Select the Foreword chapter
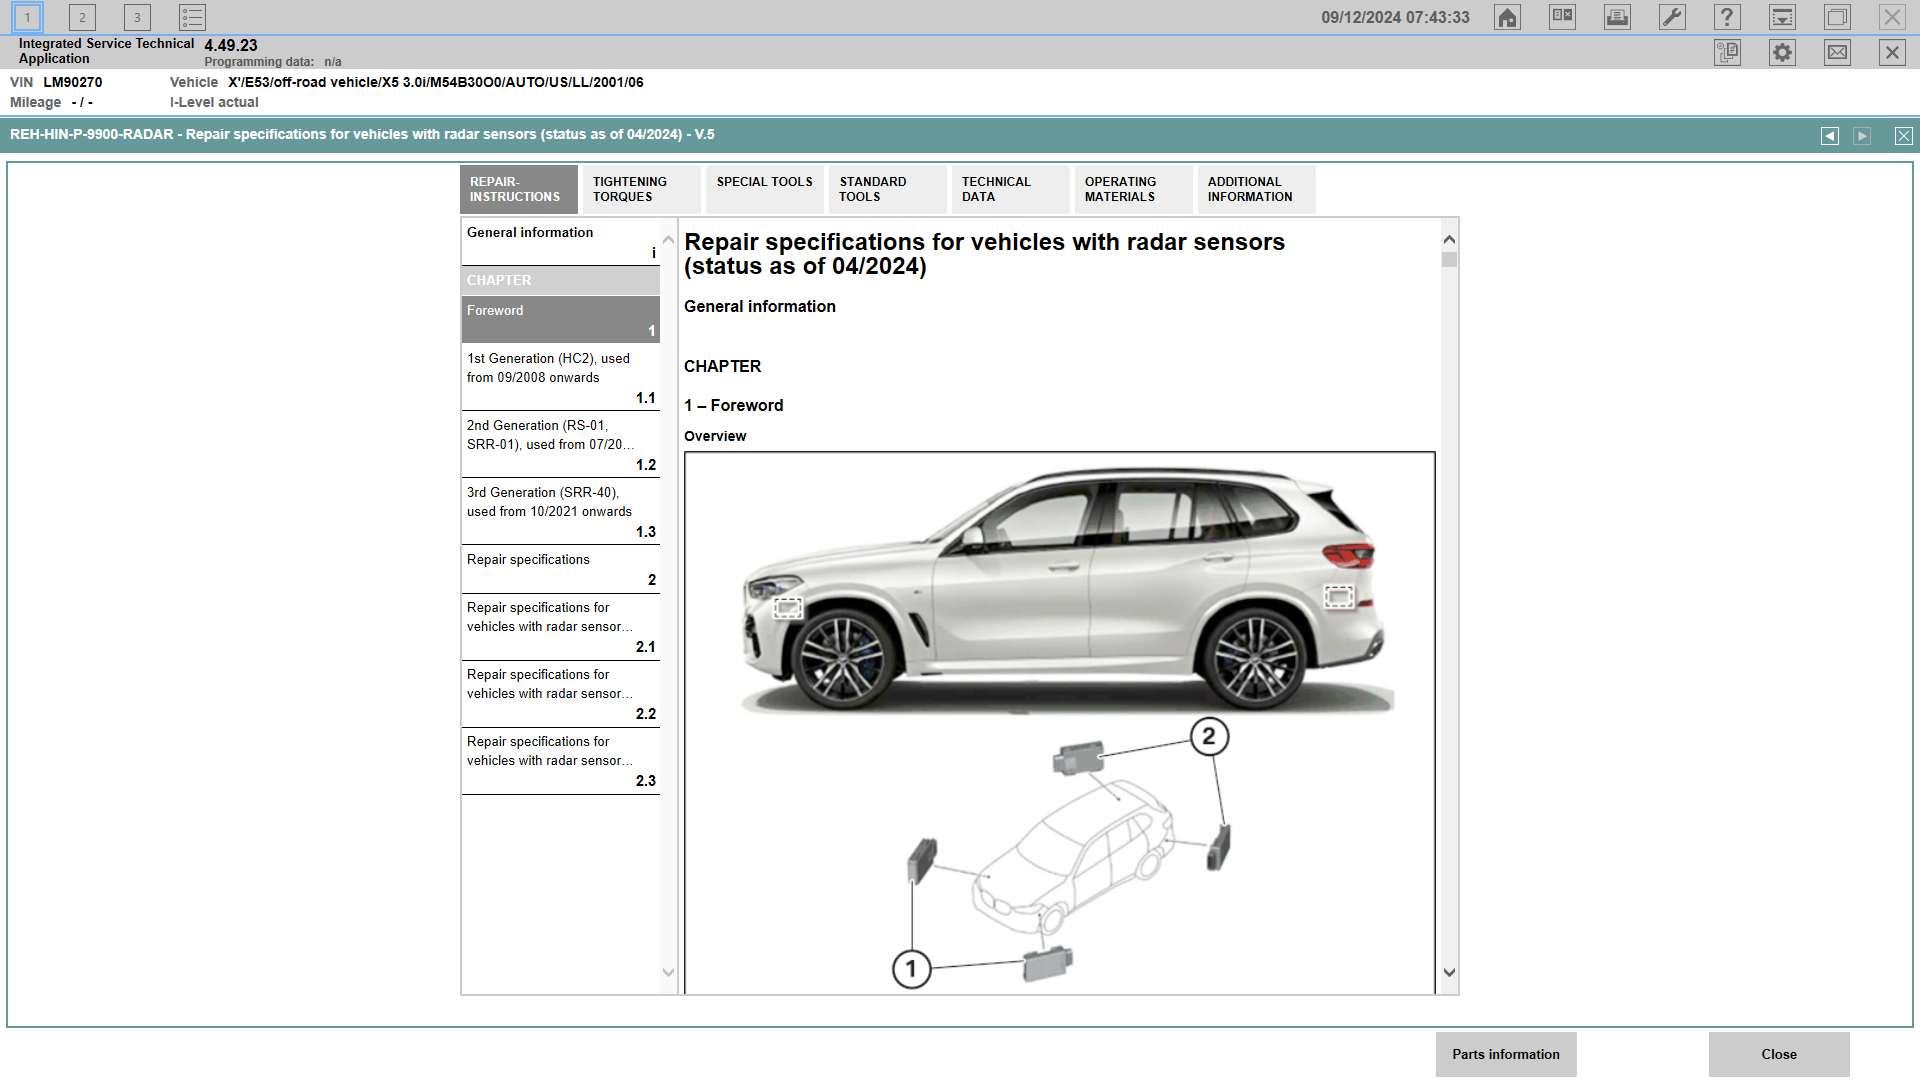 560,318
